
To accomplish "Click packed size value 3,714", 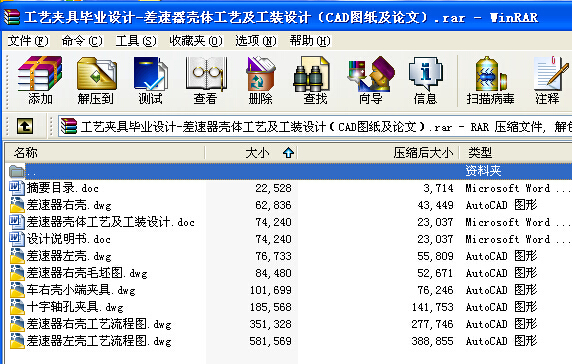I will pyautogui.click(x=438, y=188).
